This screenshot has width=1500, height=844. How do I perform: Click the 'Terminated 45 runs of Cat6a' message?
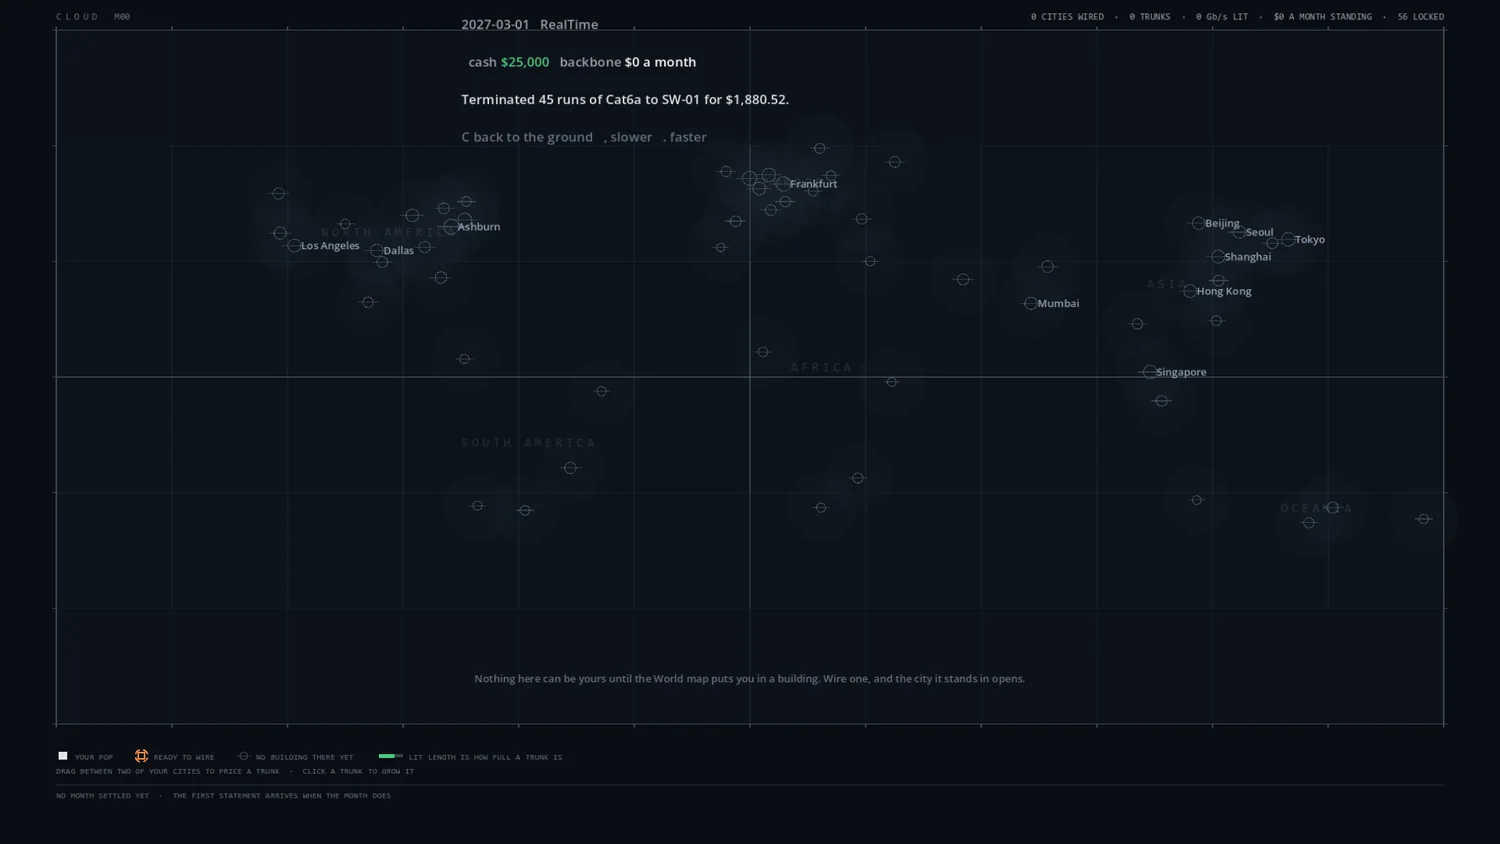[x=625, y=99]
